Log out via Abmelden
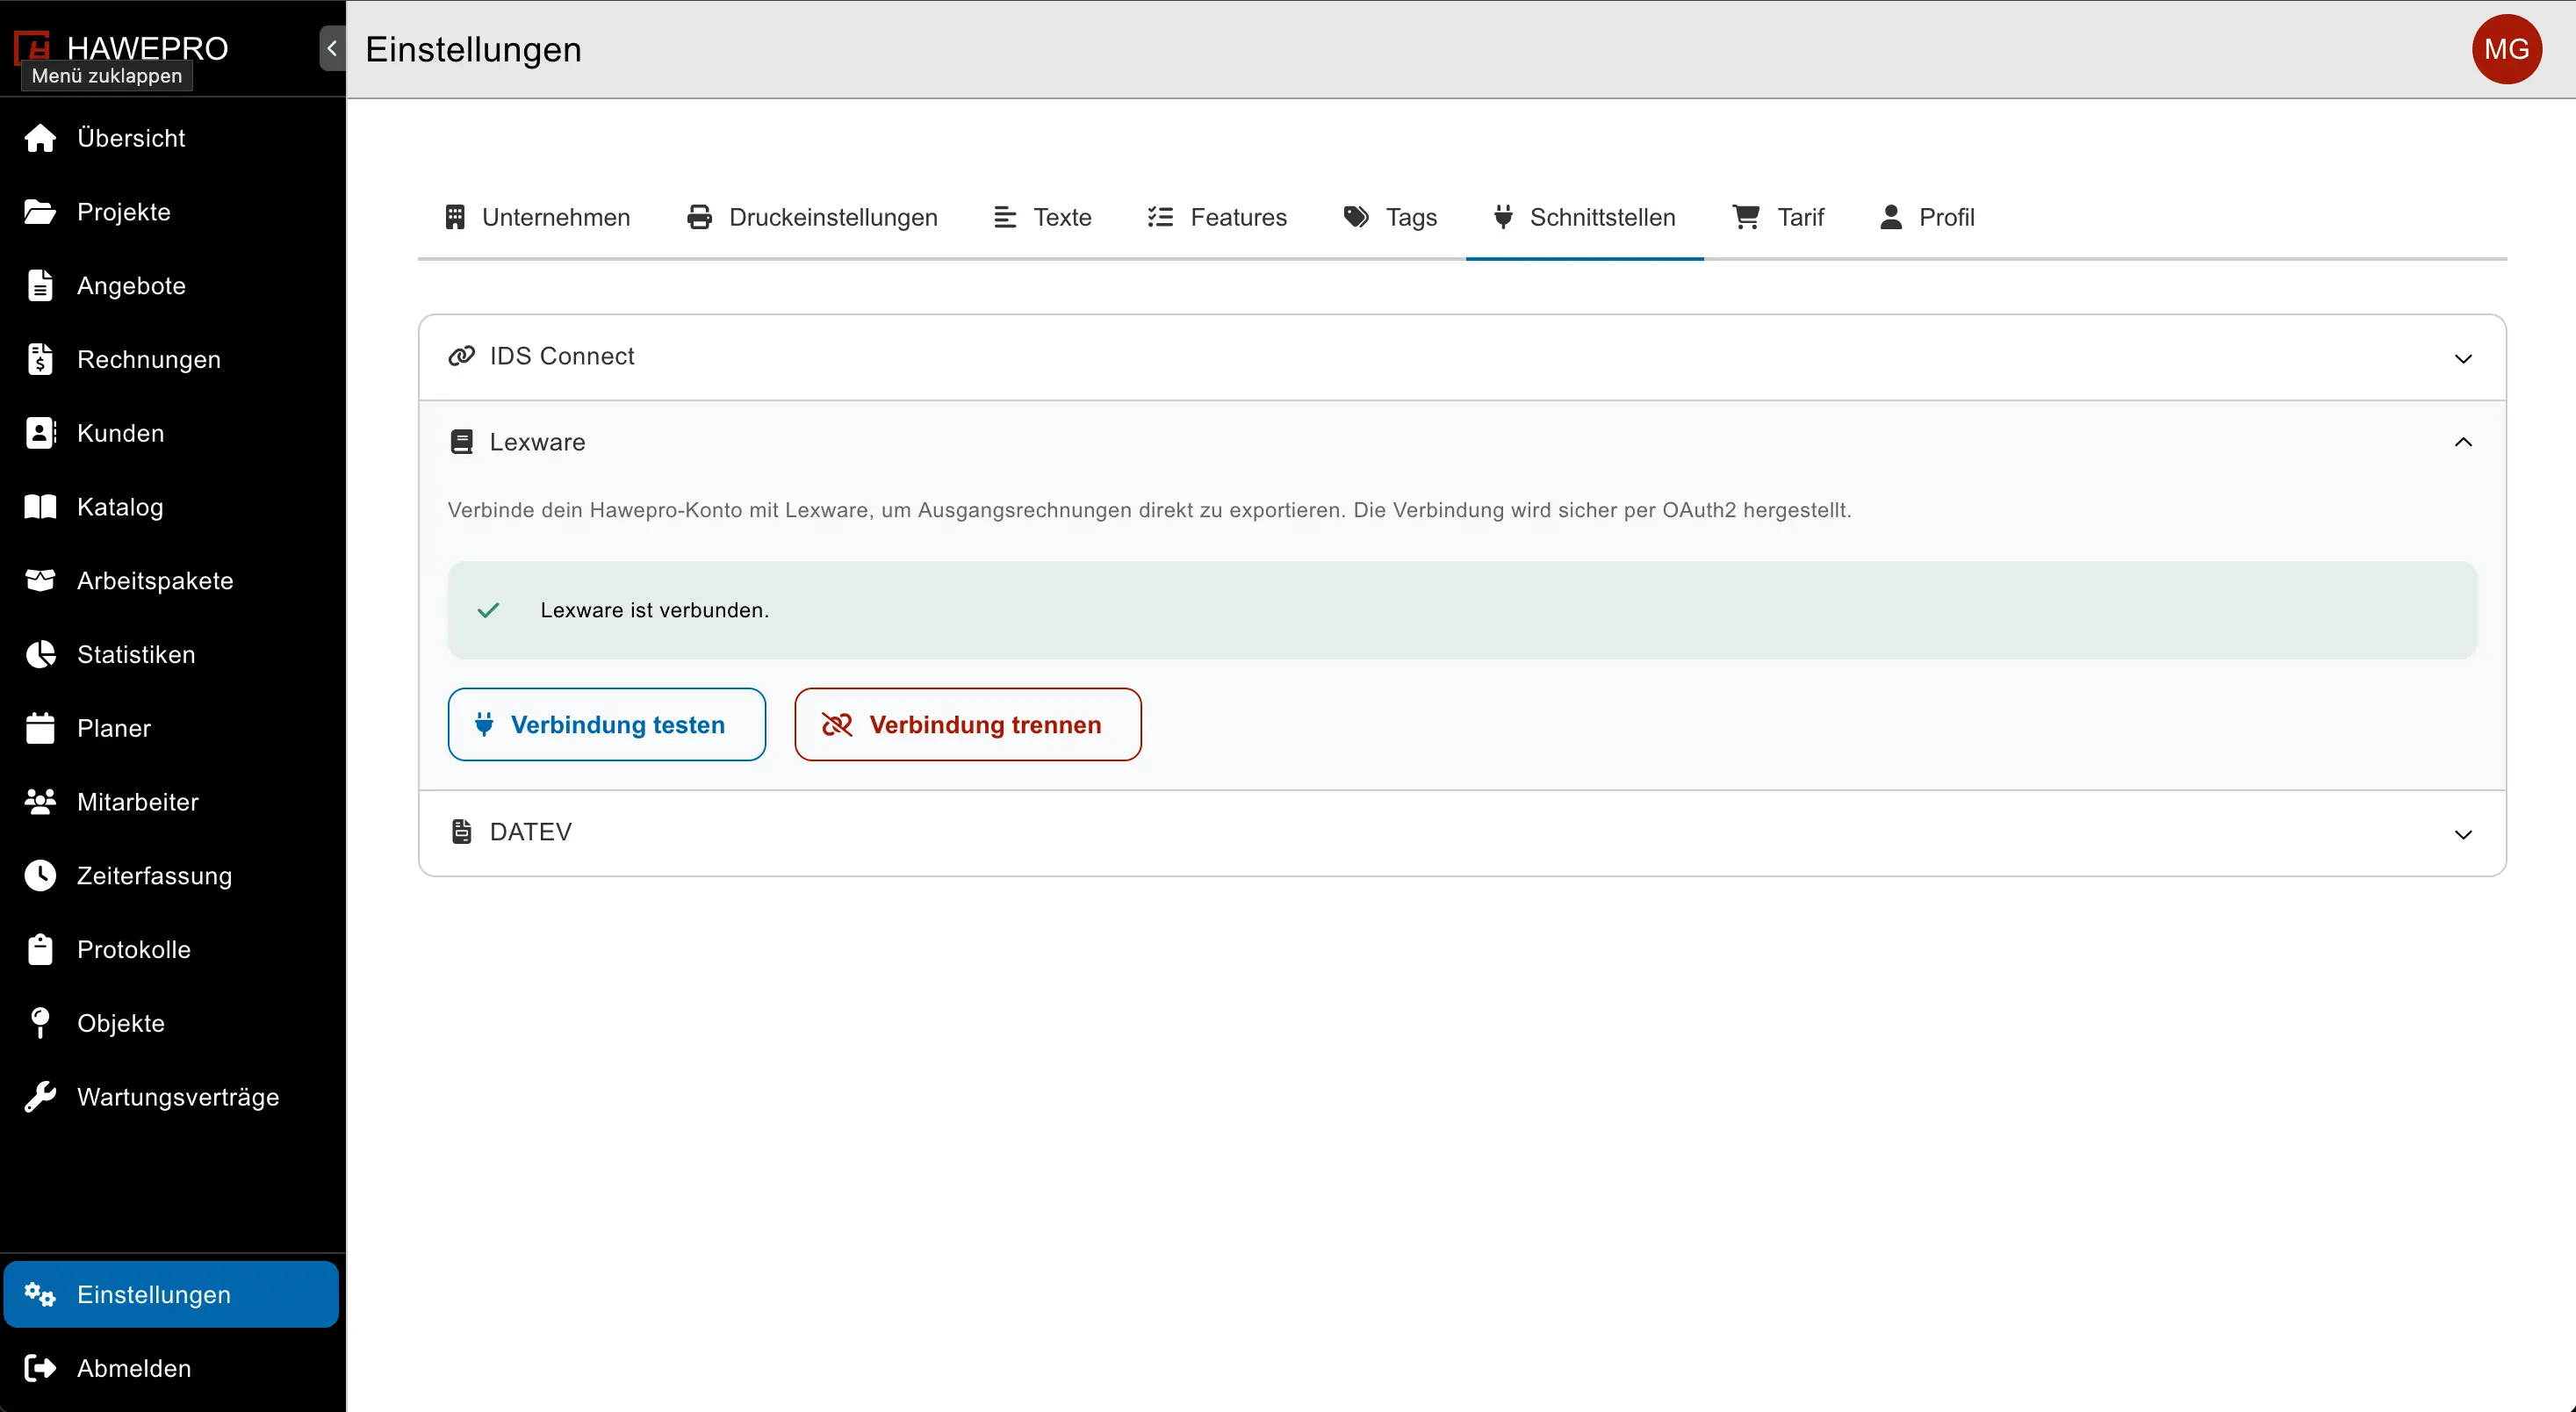 (172, 1368)
